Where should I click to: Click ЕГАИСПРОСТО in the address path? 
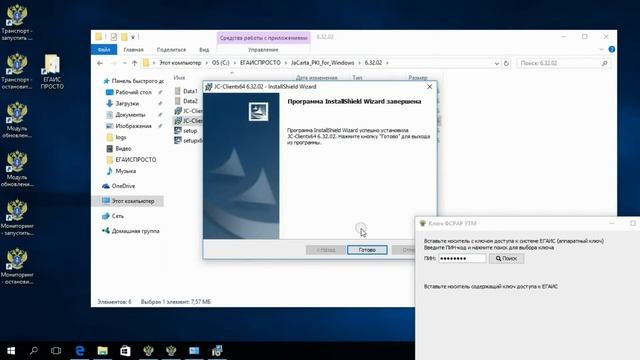point(260,63)
